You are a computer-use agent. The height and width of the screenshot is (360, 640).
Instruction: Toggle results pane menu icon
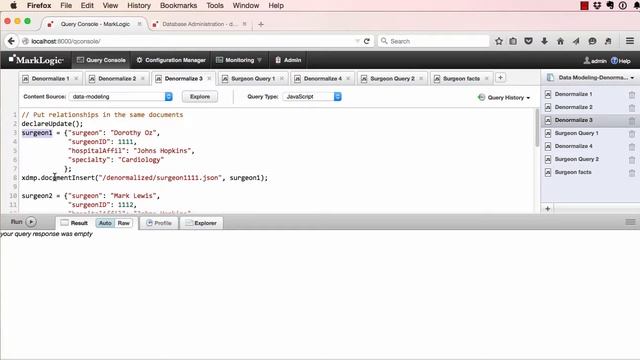tap(630, 222)
